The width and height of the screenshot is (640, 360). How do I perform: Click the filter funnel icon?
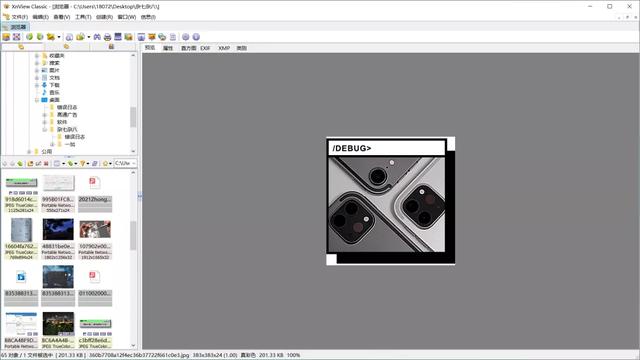click(82, 163)
